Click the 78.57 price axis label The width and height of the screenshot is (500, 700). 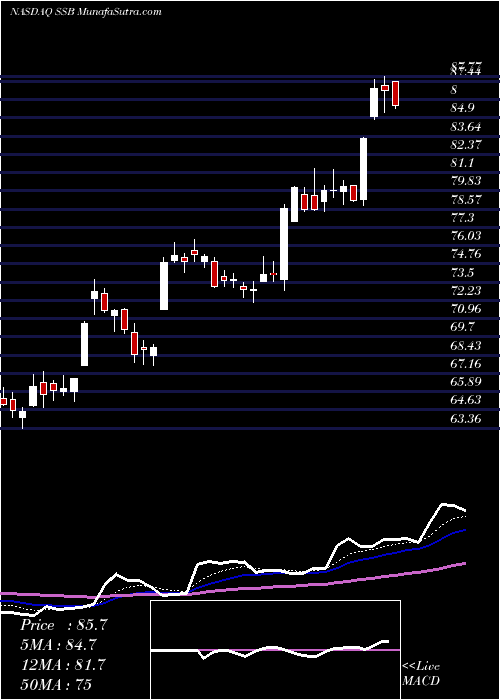coord(467,200)
